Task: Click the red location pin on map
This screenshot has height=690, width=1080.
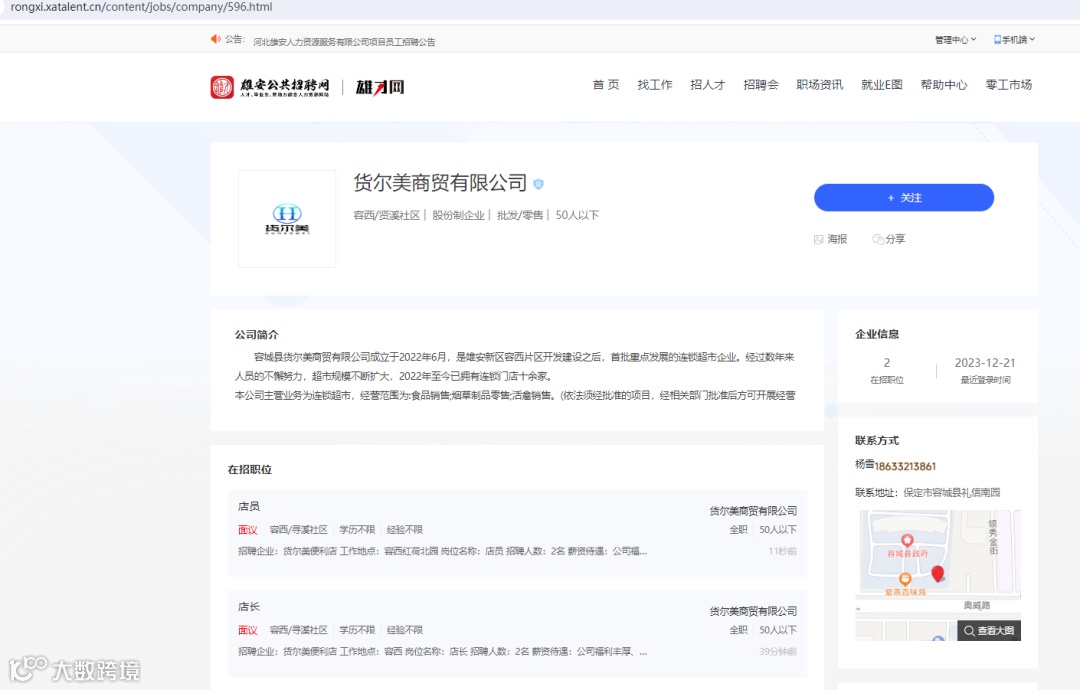Action: pos(937,574)
